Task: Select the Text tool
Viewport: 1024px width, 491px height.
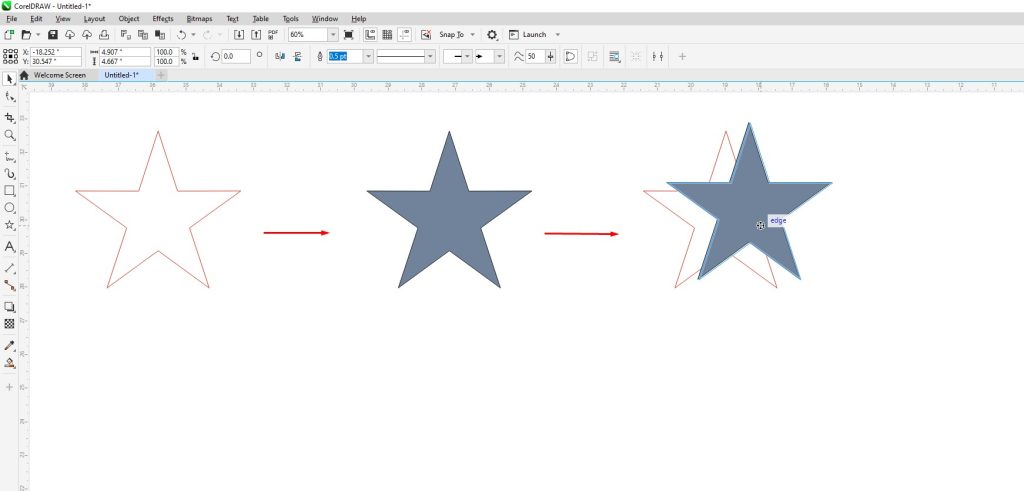Action: tap(10, 247)
